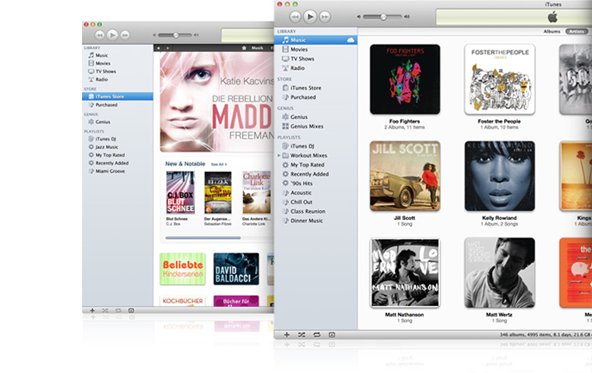
Task: Click the New & Notable horizontal scrollbar
Action: point(203,238)
